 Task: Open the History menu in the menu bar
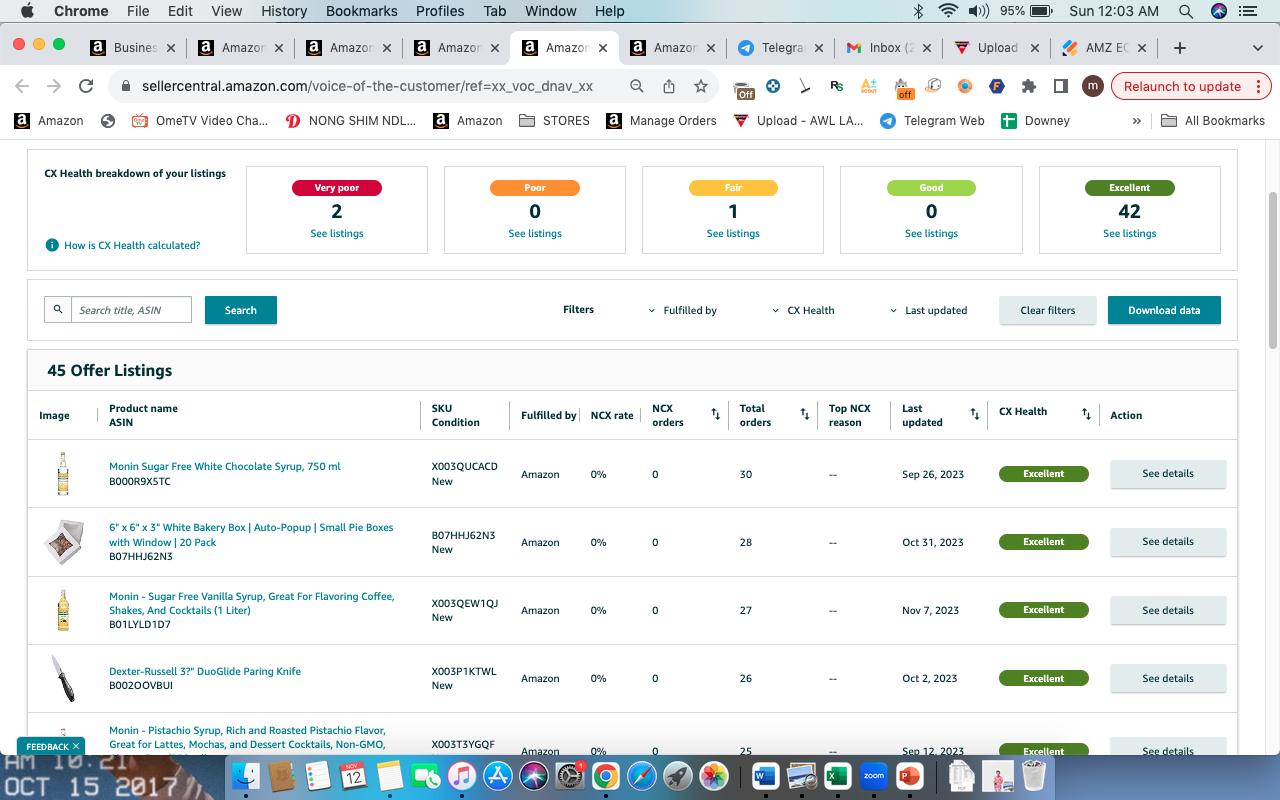pyautogui.click(x=284, y=11)
